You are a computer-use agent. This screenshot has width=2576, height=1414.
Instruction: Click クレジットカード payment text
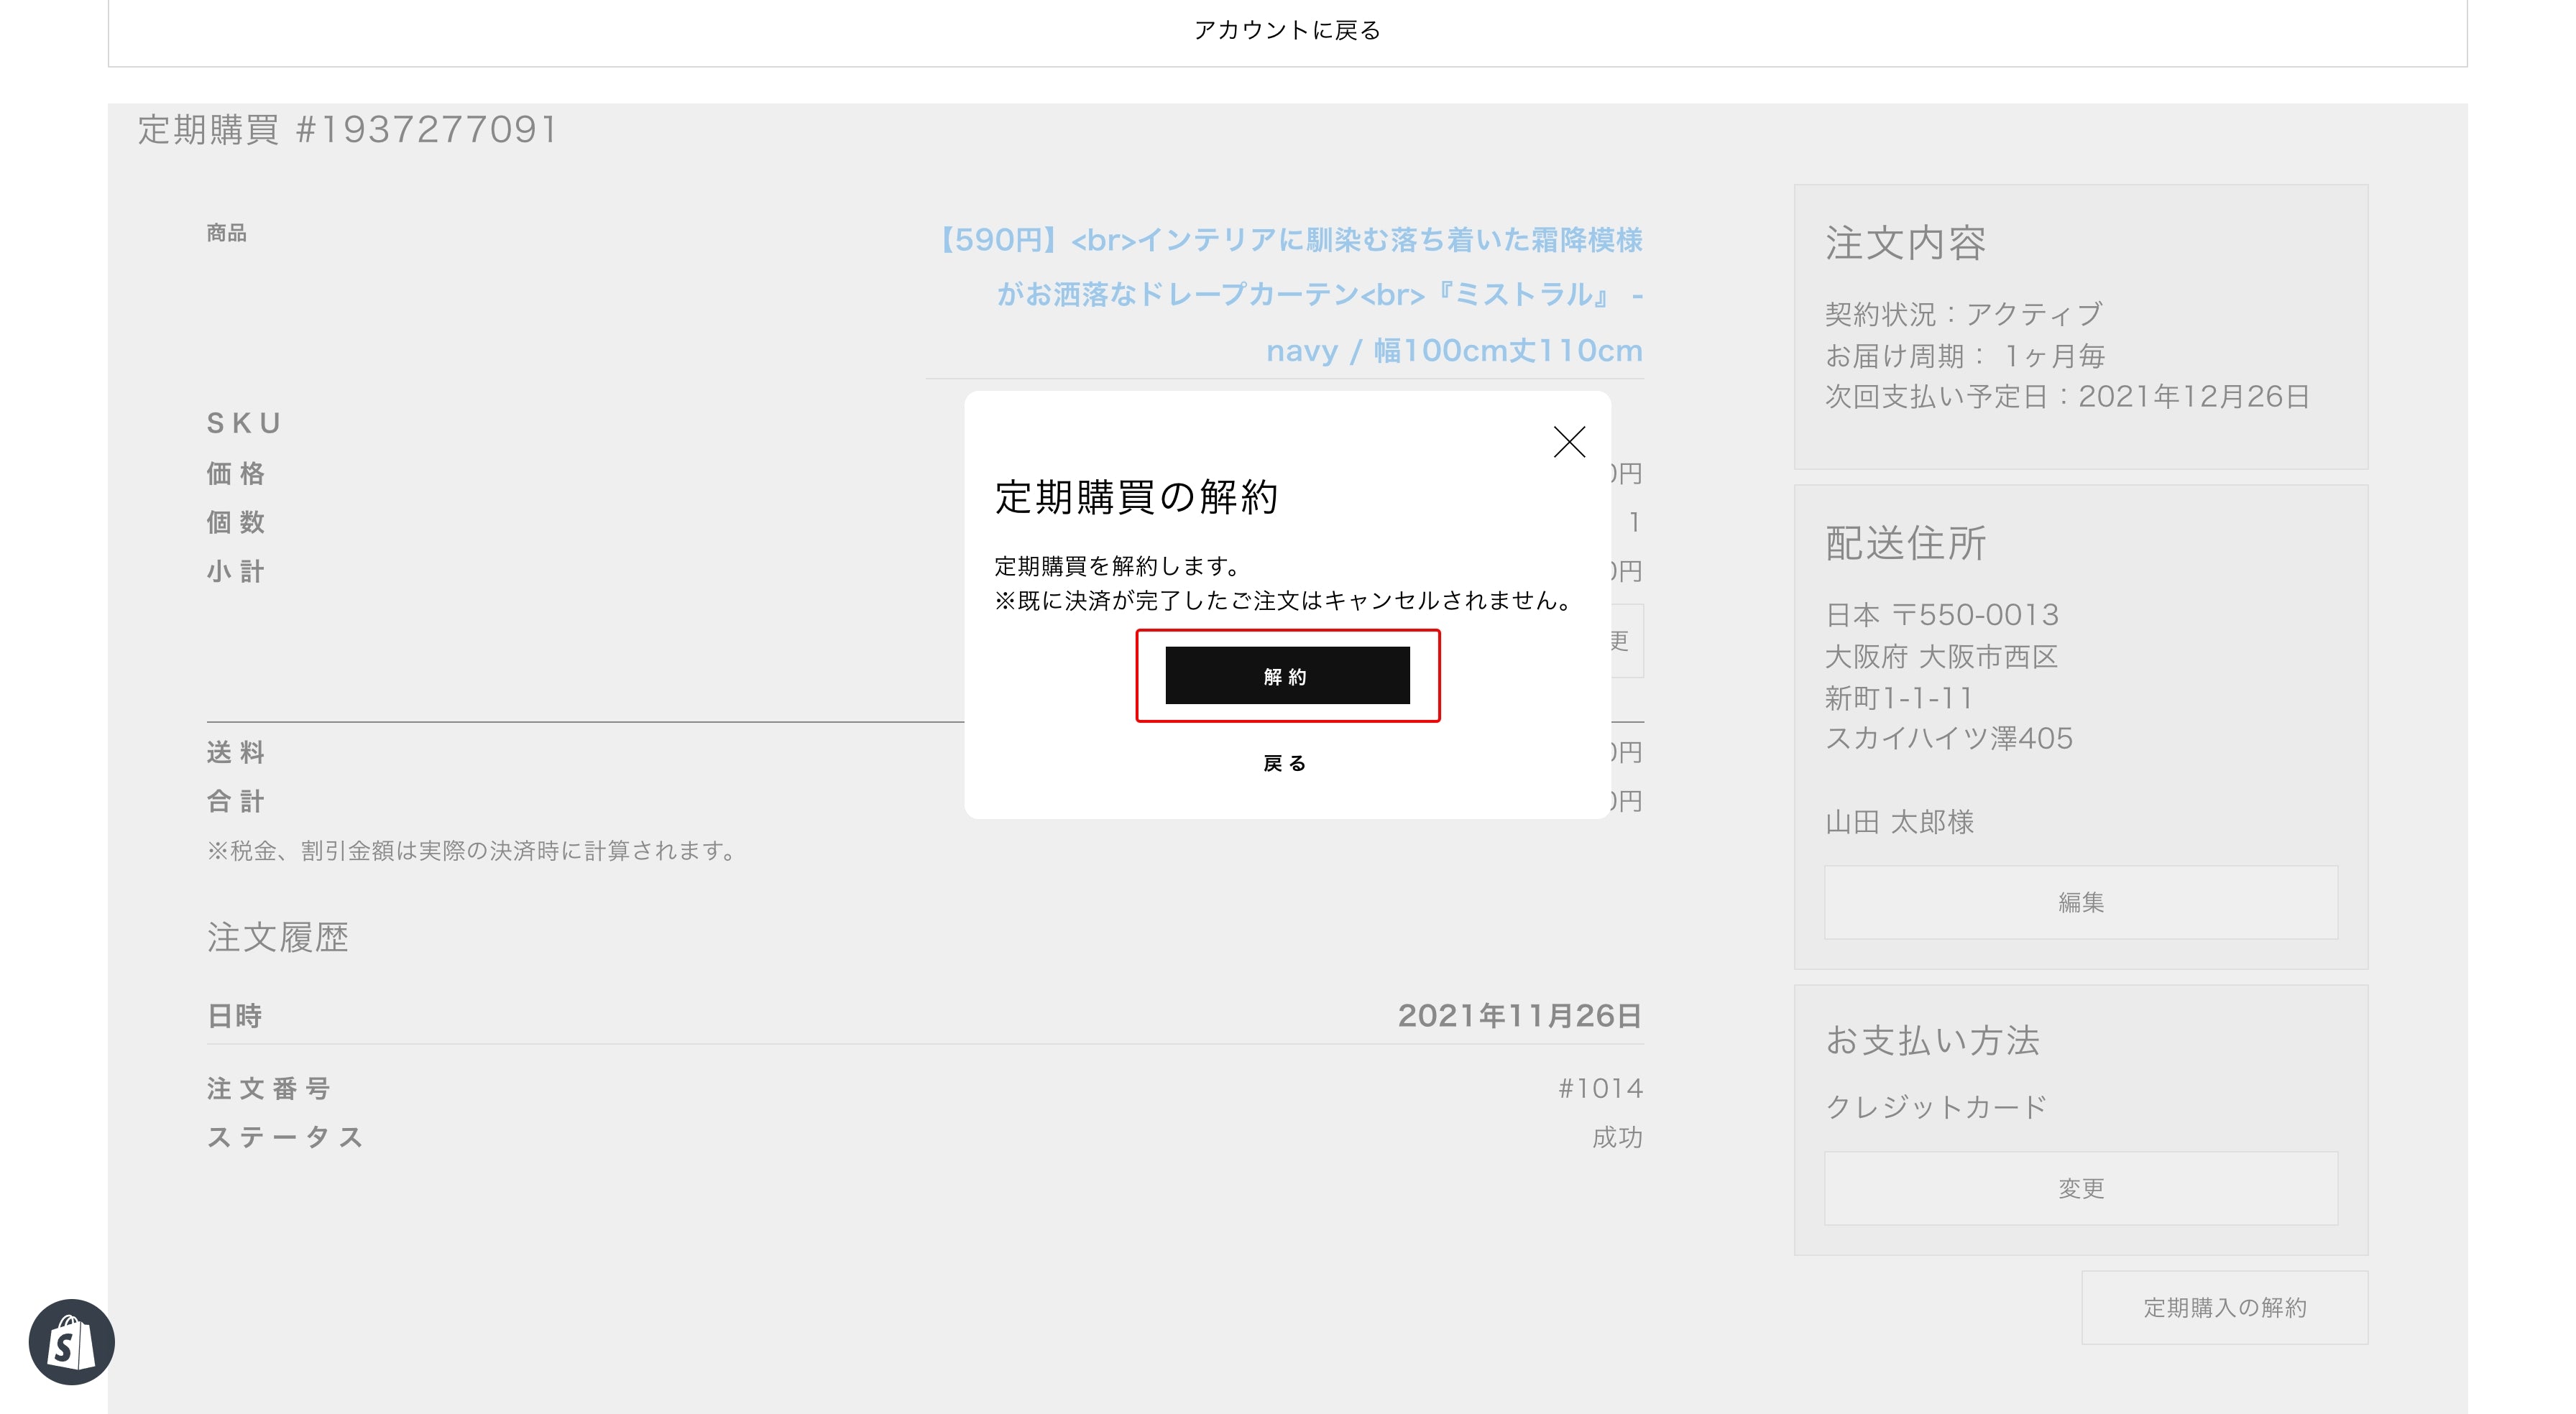[x=1936, y=1107]
